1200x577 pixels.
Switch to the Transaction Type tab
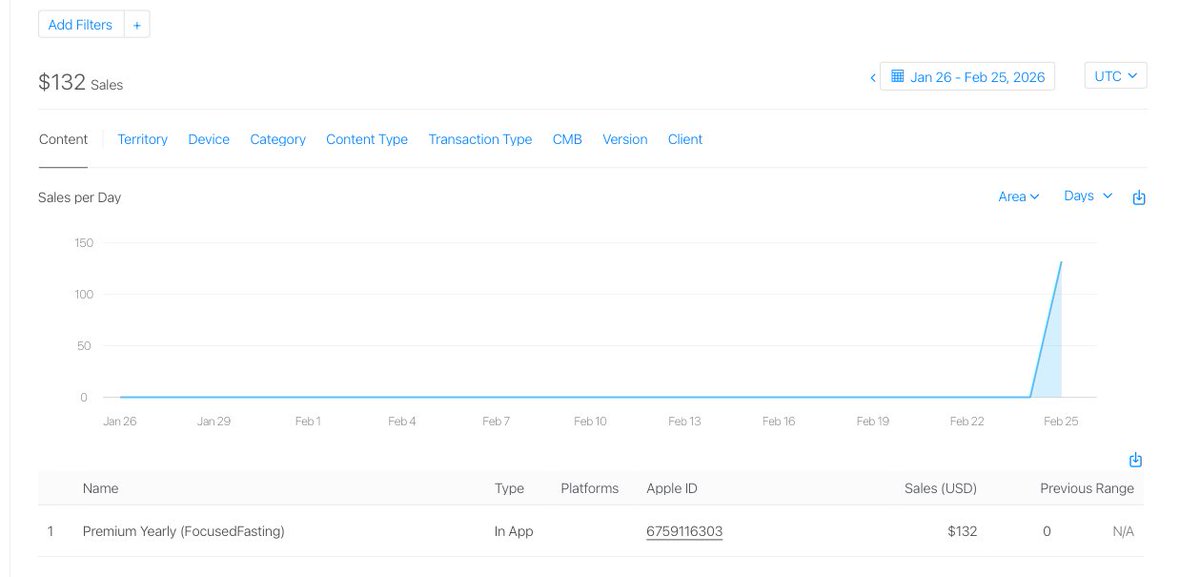pos(480,139)
